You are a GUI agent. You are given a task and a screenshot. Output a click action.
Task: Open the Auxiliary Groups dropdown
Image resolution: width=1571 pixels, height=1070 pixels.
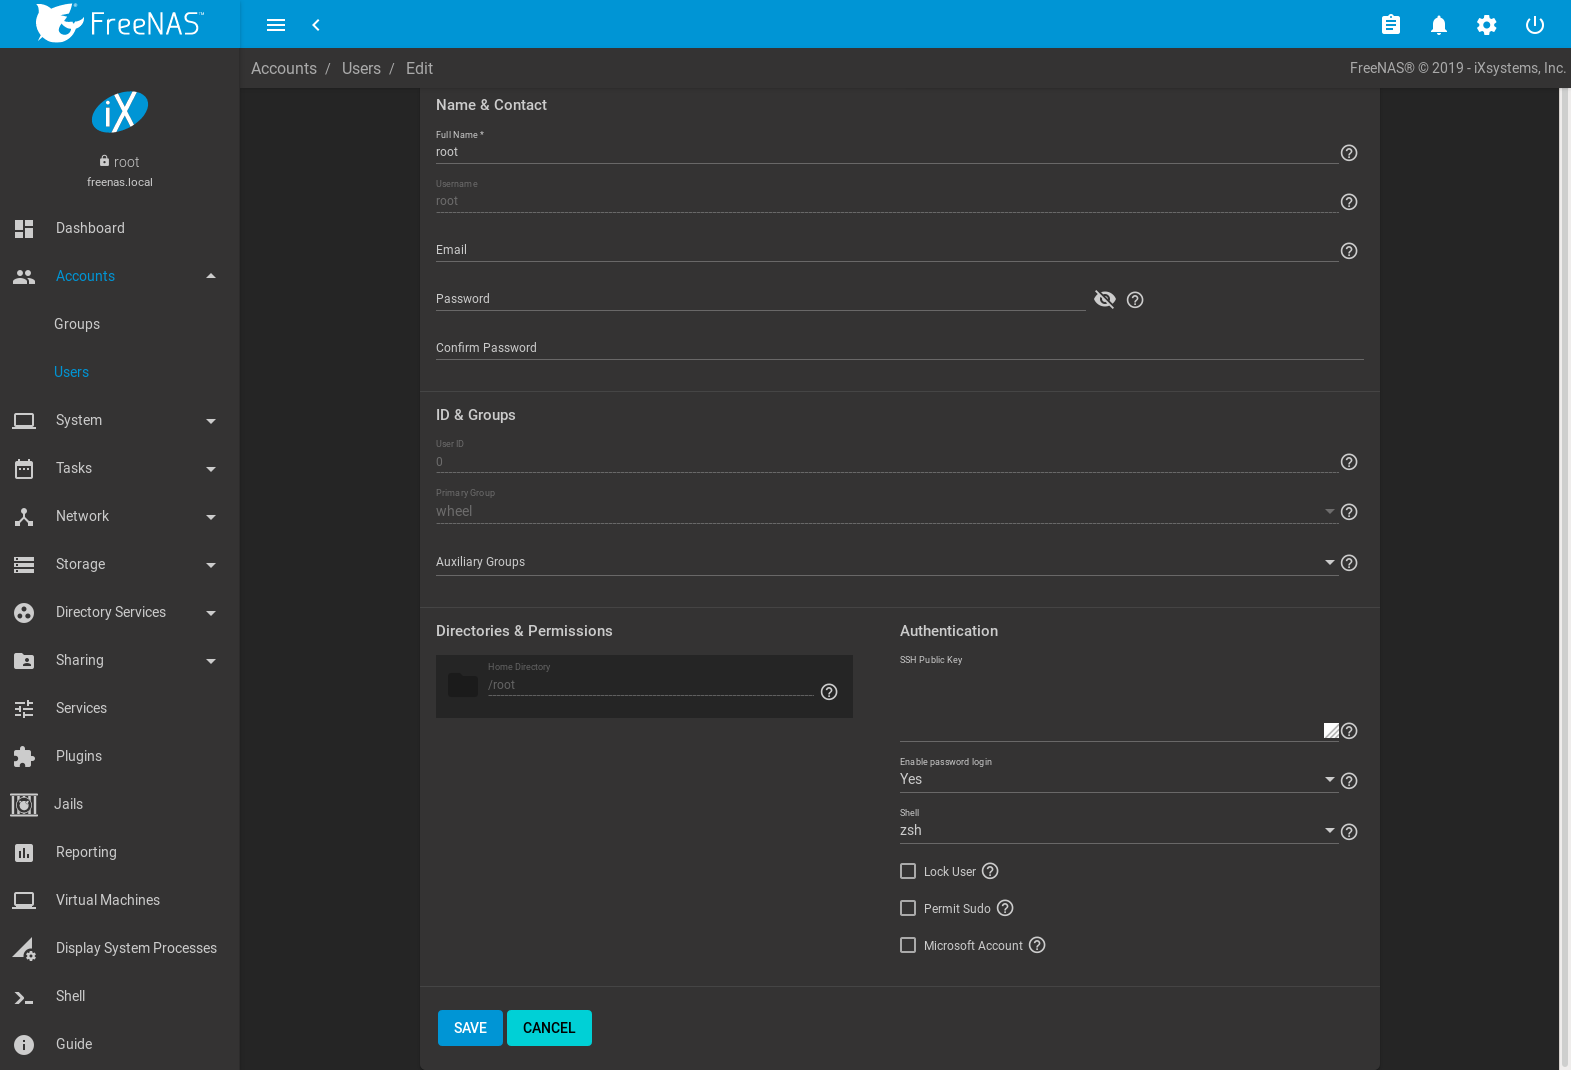point(886,562)
